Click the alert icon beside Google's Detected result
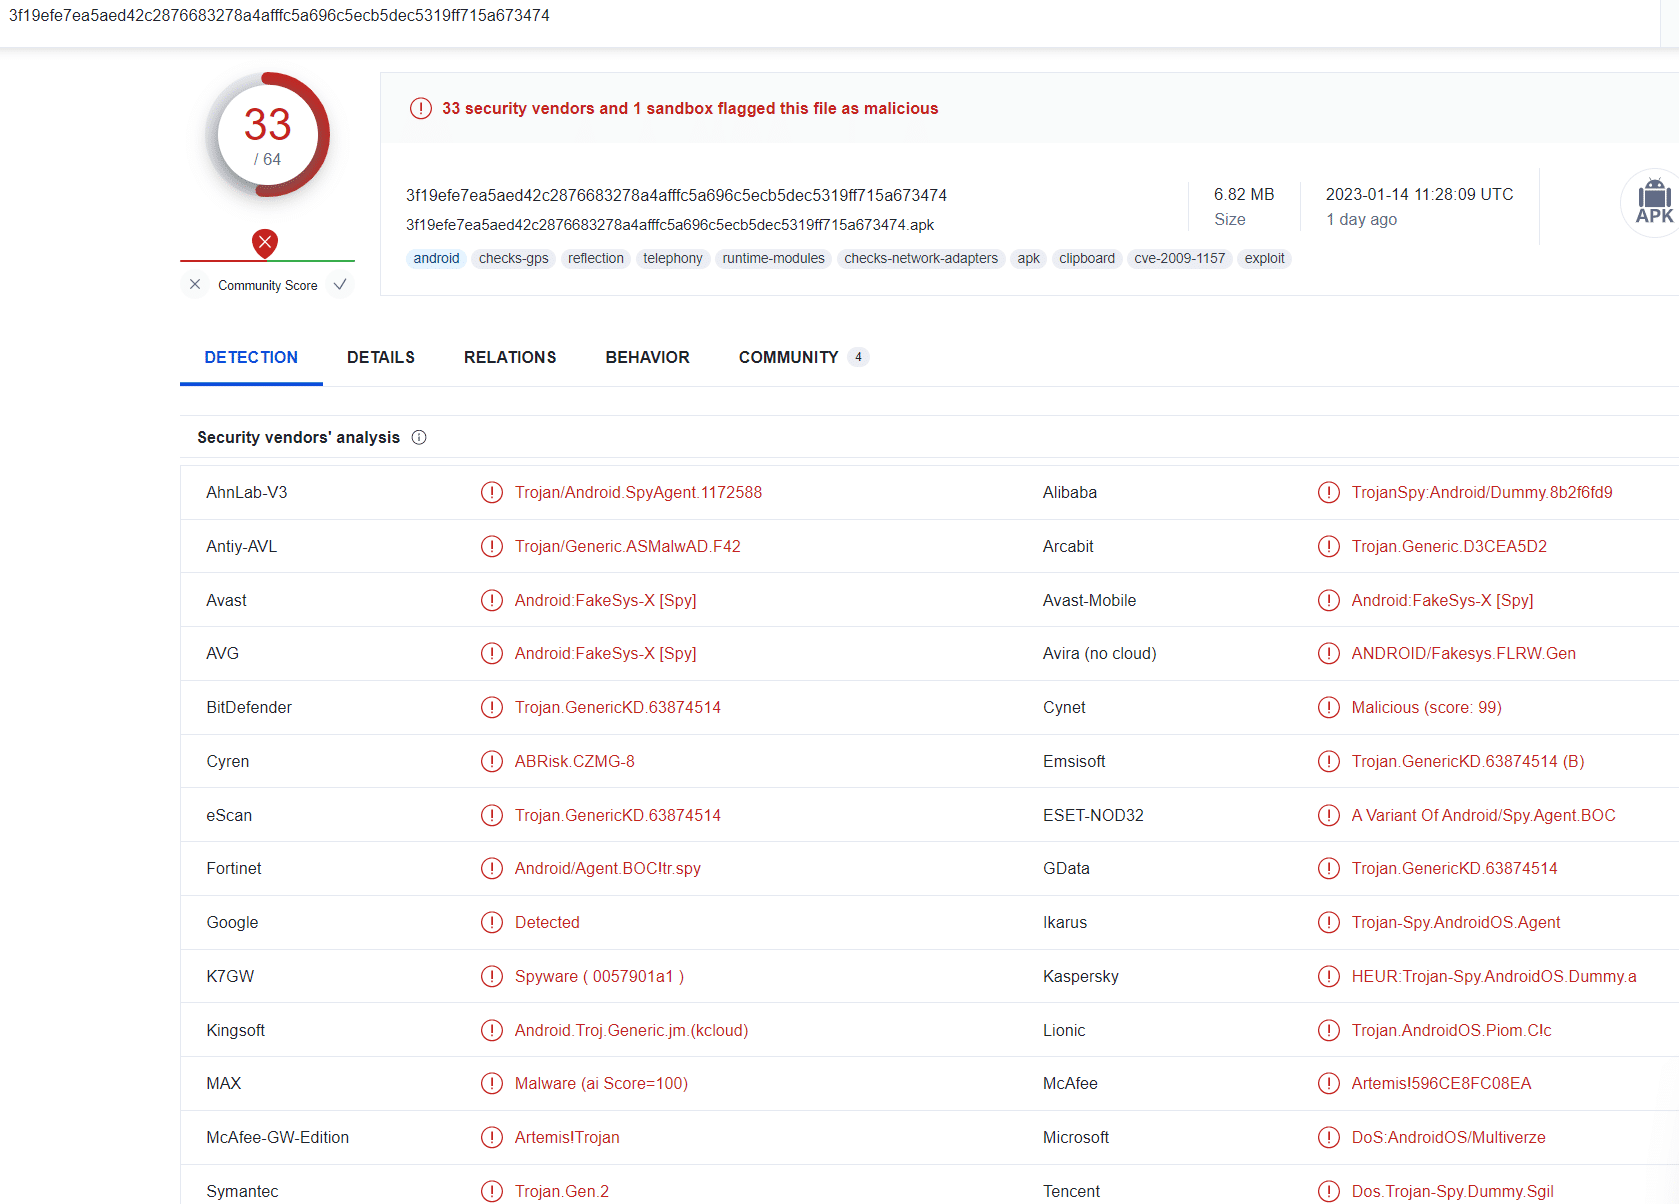 coord(491,922)
